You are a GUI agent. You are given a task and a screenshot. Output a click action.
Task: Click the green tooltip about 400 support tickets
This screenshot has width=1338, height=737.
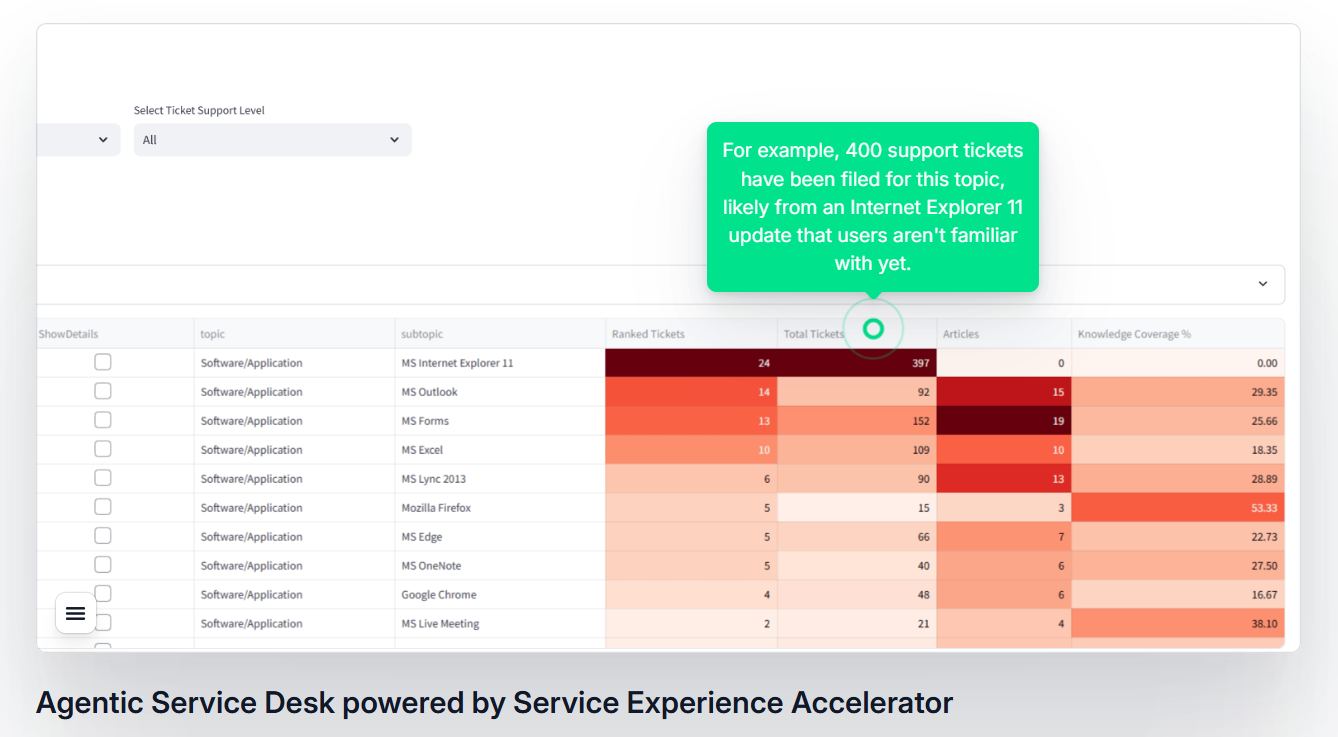(x=873, y=207)
